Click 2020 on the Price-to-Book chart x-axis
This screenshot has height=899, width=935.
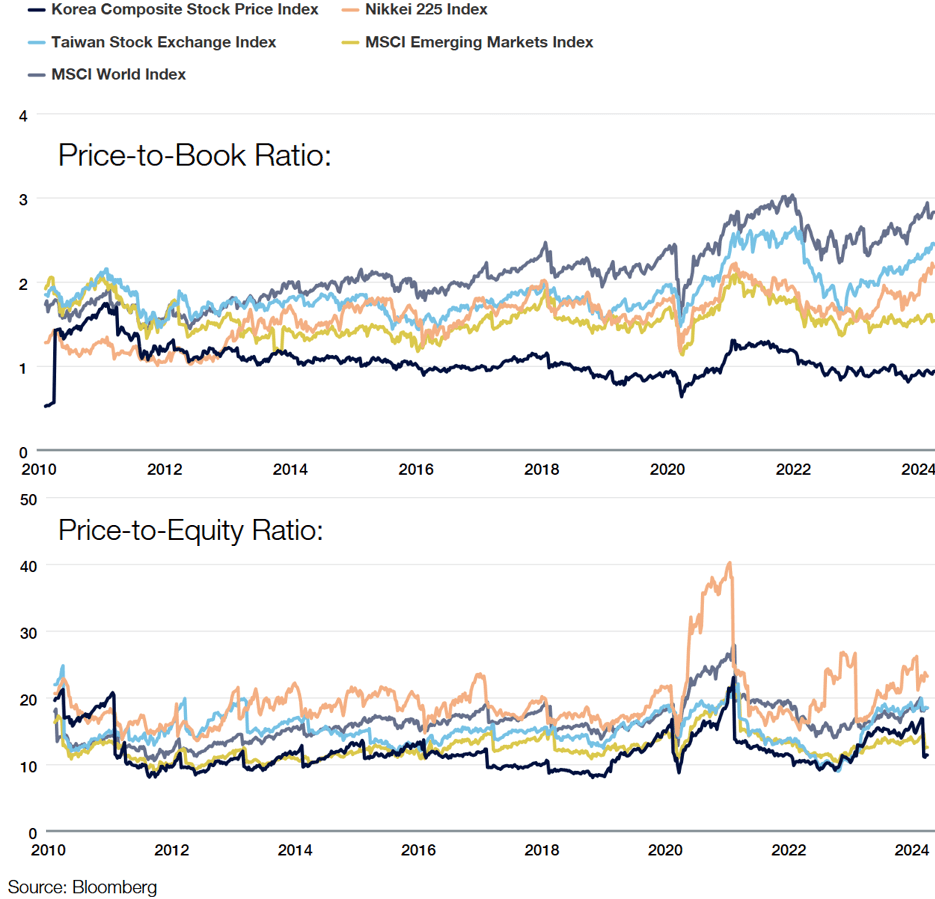tap(666, 469)
